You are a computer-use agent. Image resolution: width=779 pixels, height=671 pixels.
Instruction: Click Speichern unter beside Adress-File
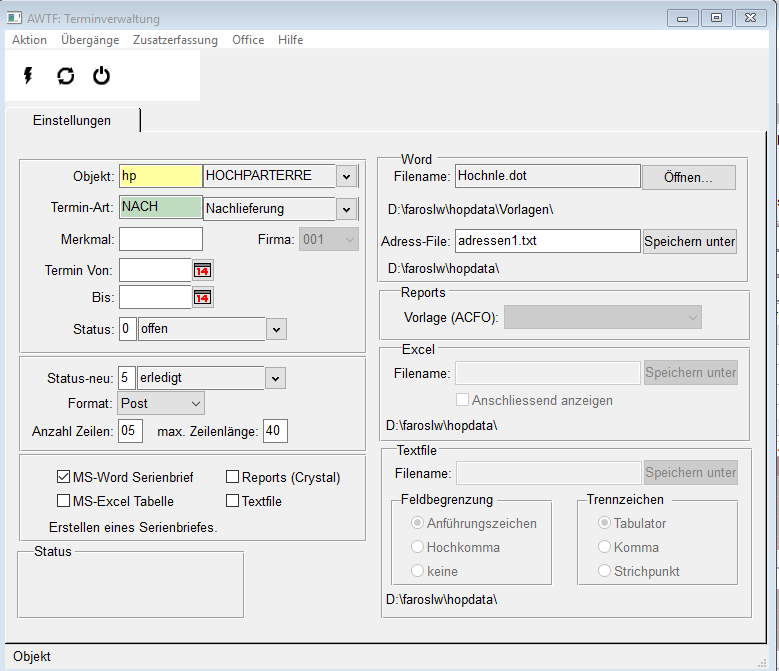click(690, 241)
